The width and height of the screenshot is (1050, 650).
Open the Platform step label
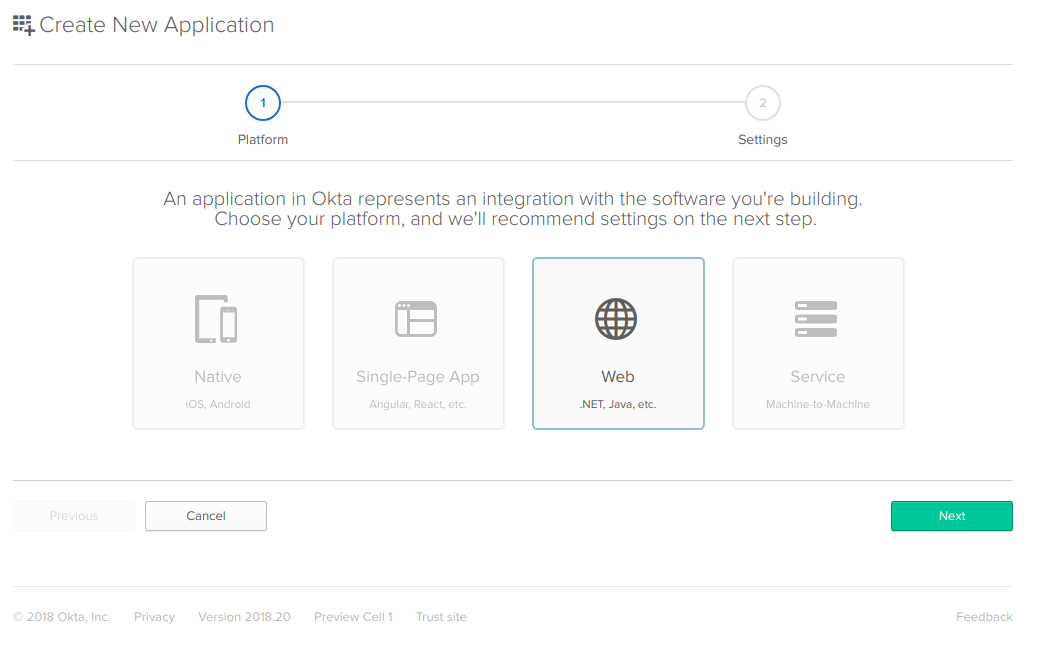click(x=262, y=140)
